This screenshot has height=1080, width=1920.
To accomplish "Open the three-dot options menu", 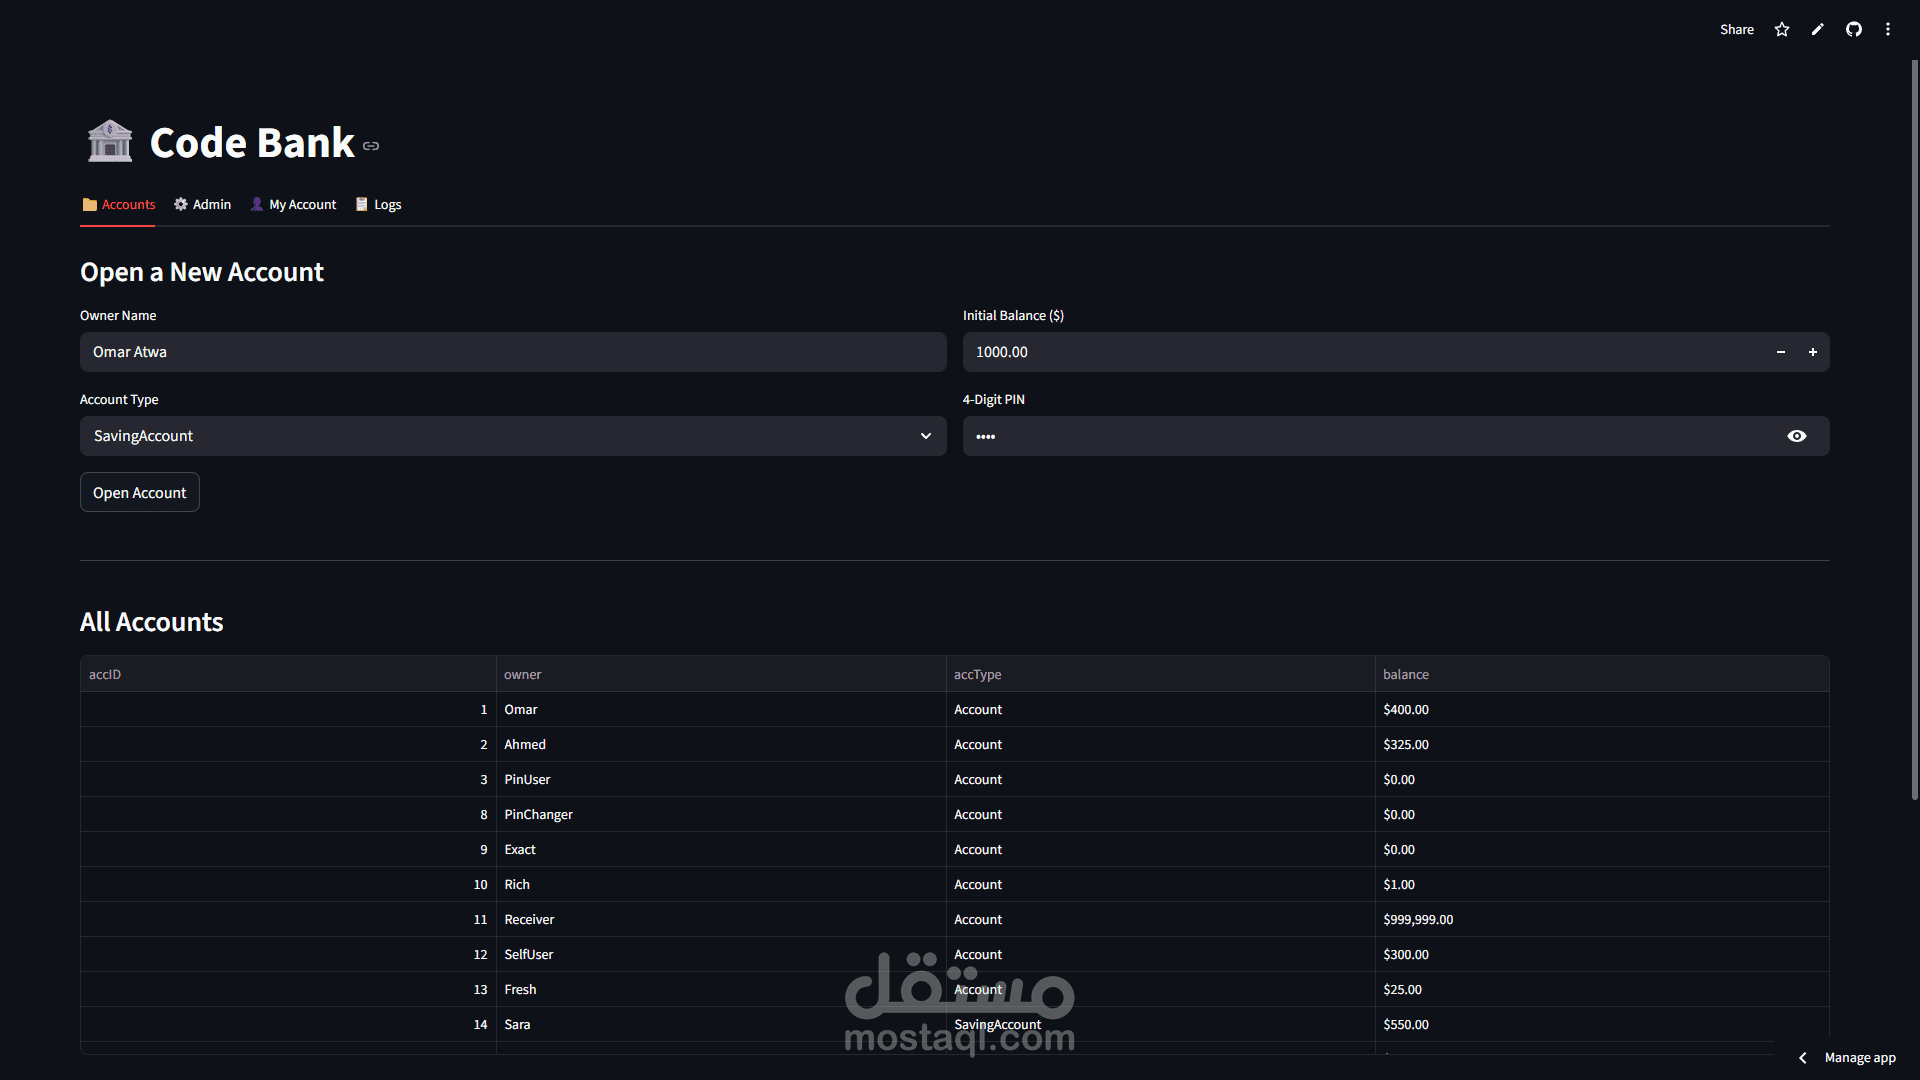I will pyautogui.click(x=1888, y=30).
